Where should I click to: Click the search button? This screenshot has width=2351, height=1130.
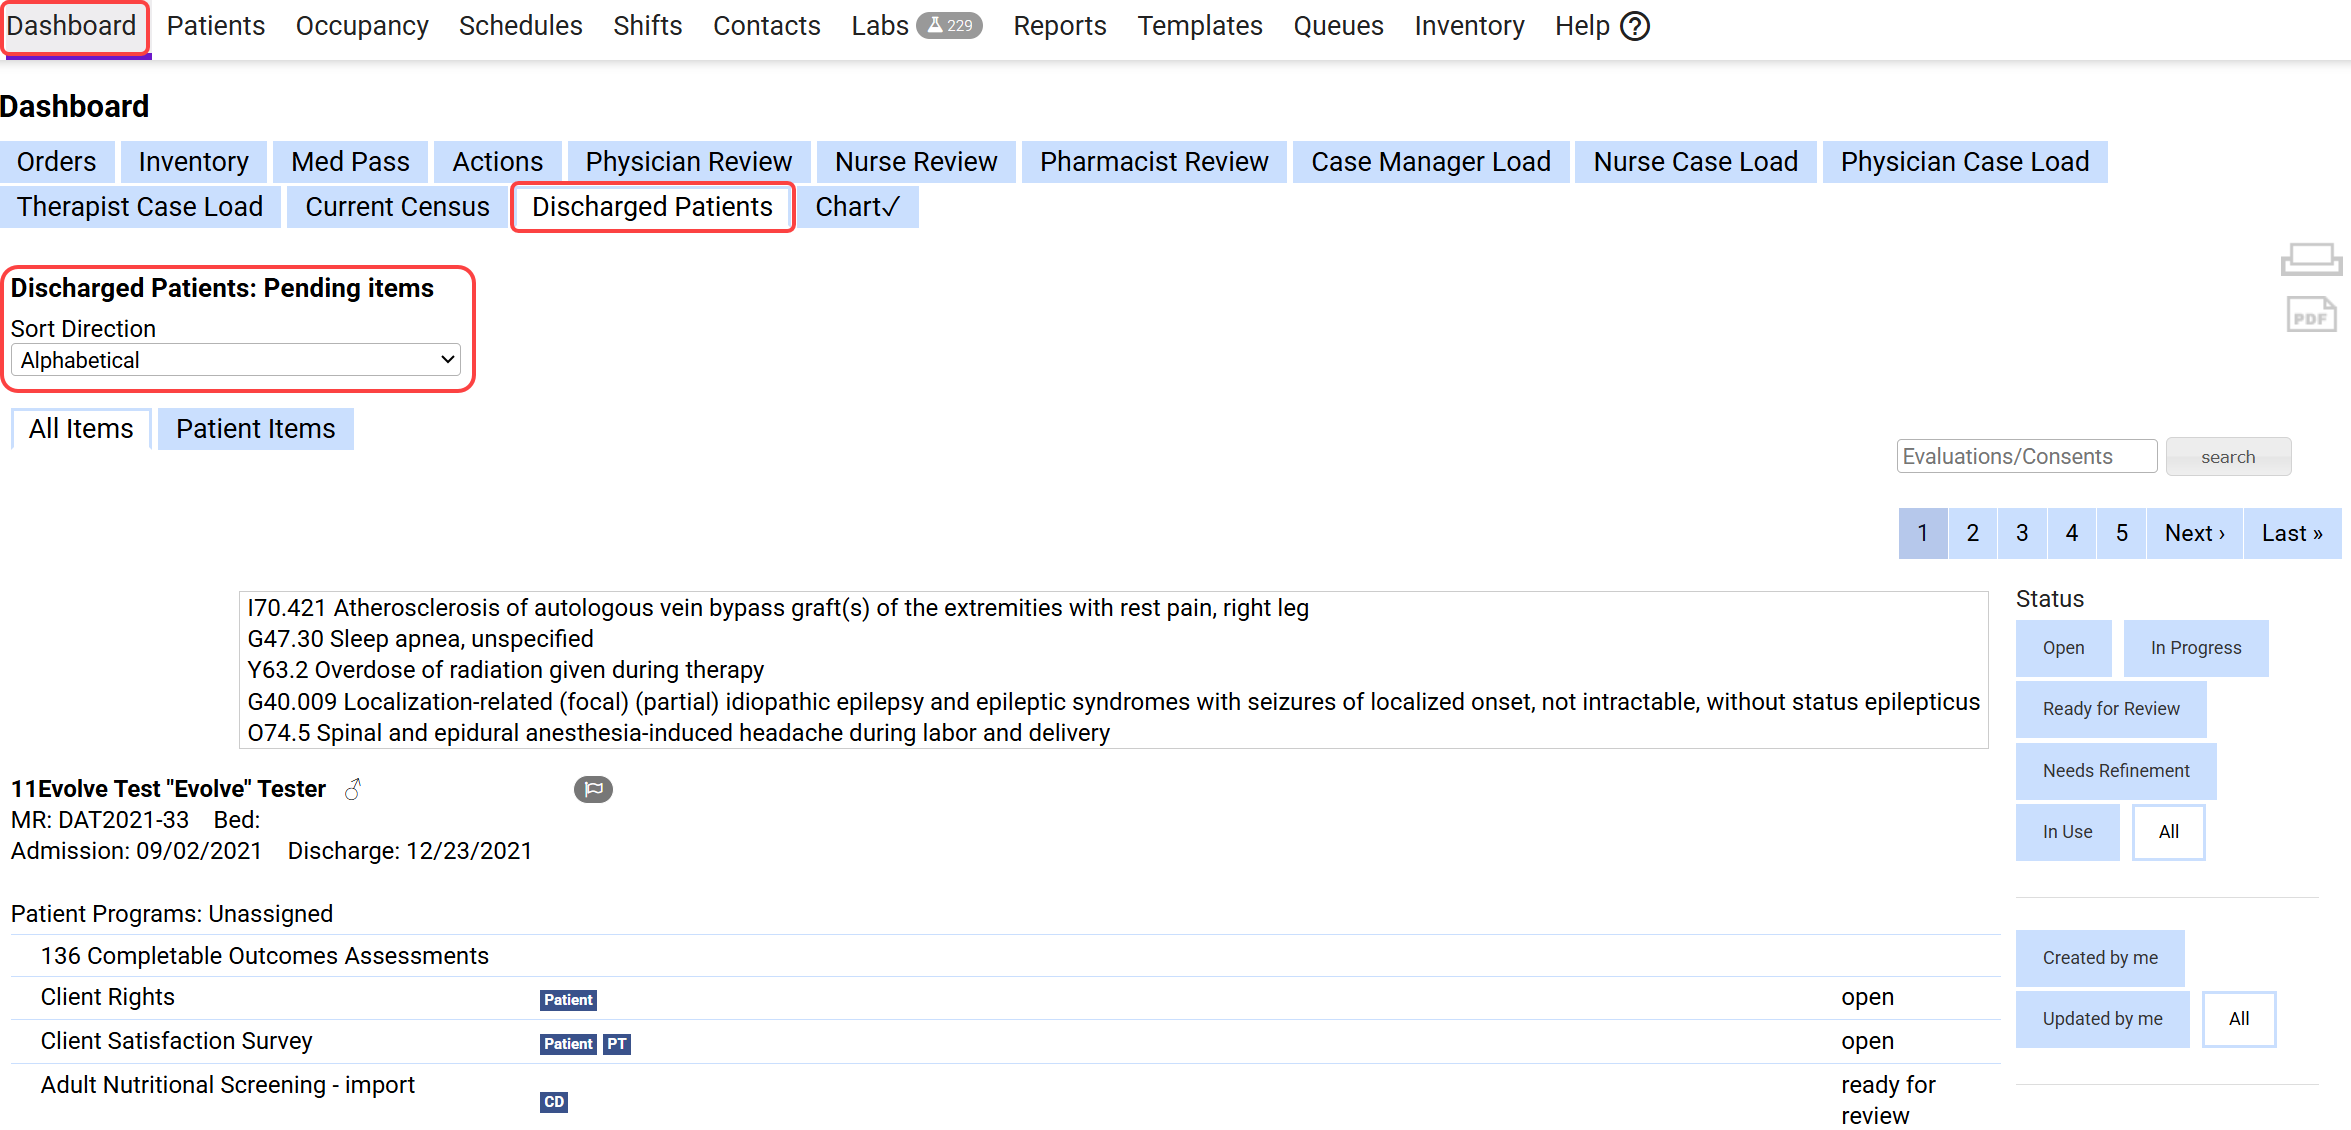tap(2227, 457)
